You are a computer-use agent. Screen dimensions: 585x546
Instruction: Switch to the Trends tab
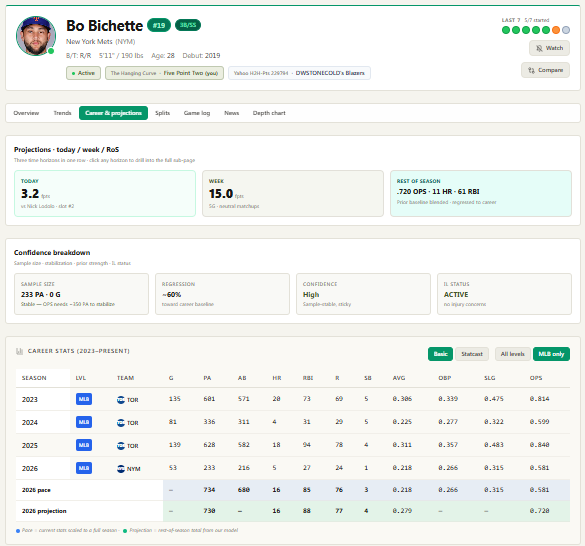62,113
